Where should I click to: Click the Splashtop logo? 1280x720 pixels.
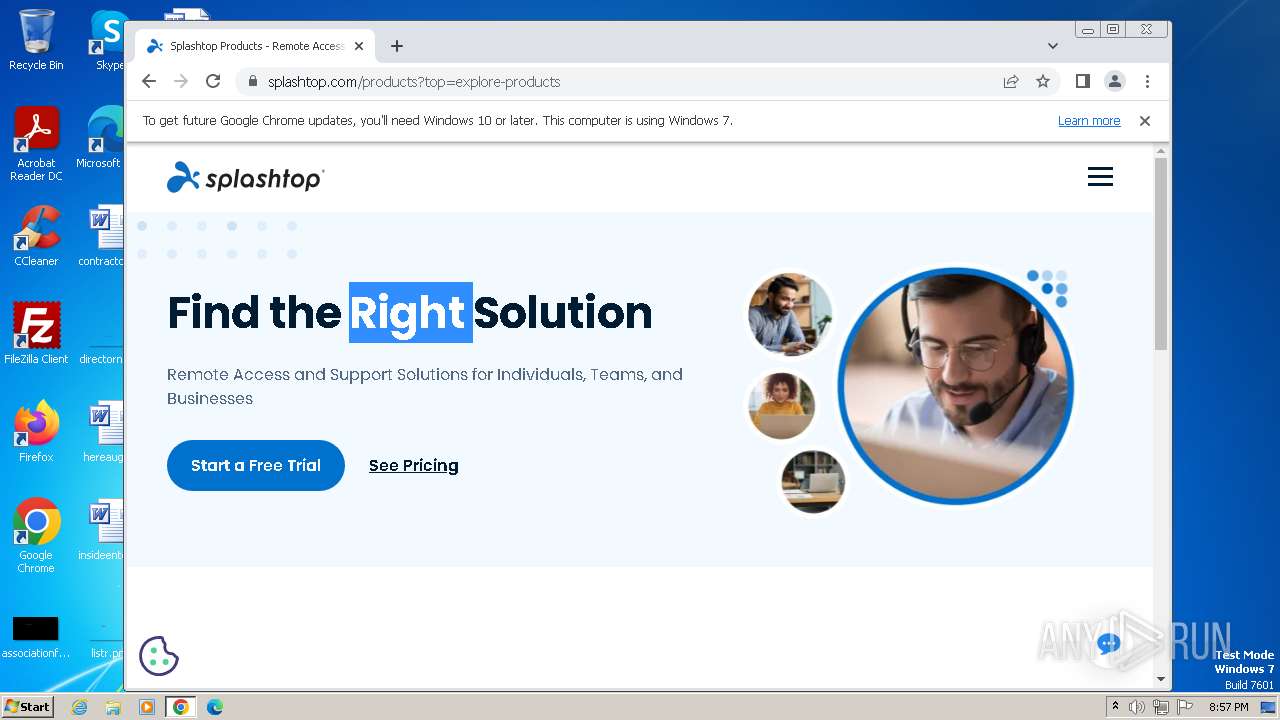point(245,177)
